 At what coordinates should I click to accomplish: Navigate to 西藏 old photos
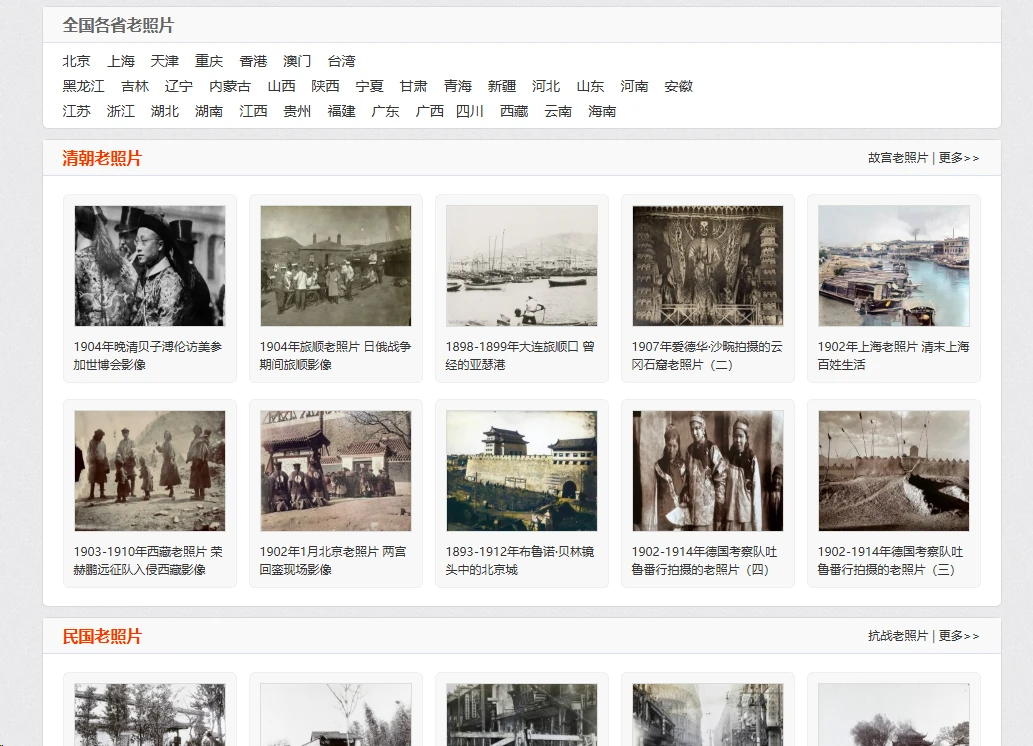(514, 111)
